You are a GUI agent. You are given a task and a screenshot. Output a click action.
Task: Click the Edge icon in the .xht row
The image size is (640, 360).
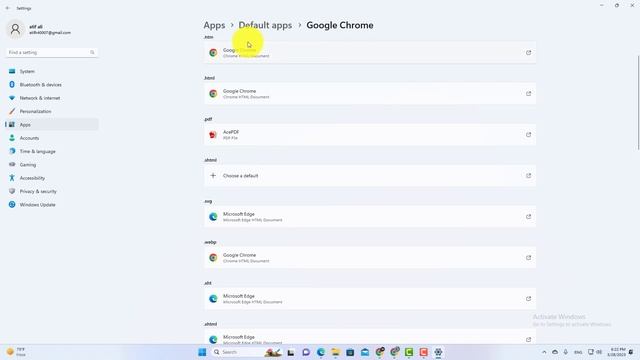click(213, 299)
